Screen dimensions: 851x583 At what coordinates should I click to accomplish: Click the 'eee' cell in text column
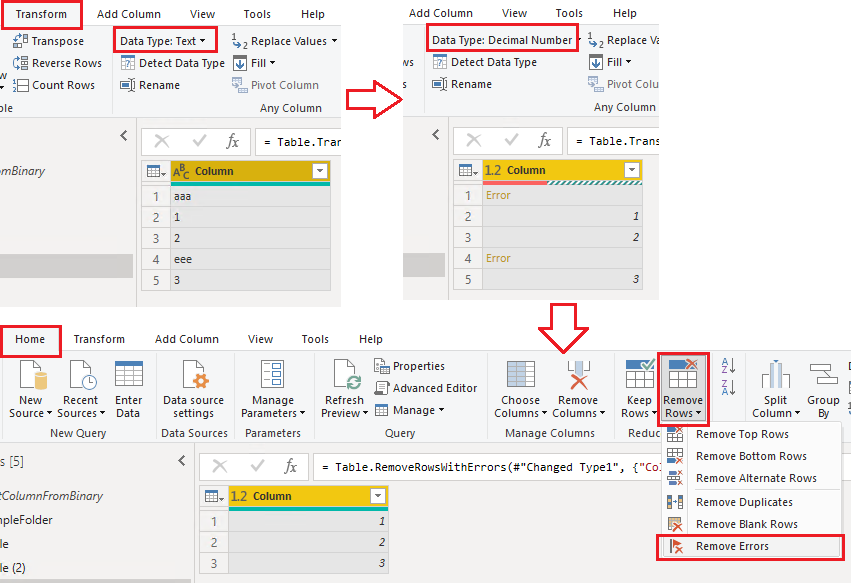250,259
